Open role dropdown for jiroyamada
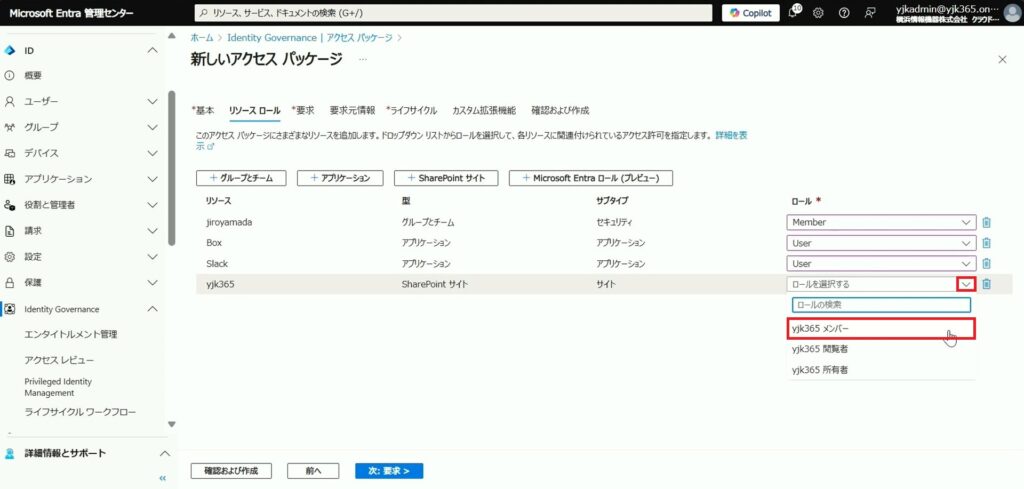This screenshot has width=1024, height=489. click(882, 223)
